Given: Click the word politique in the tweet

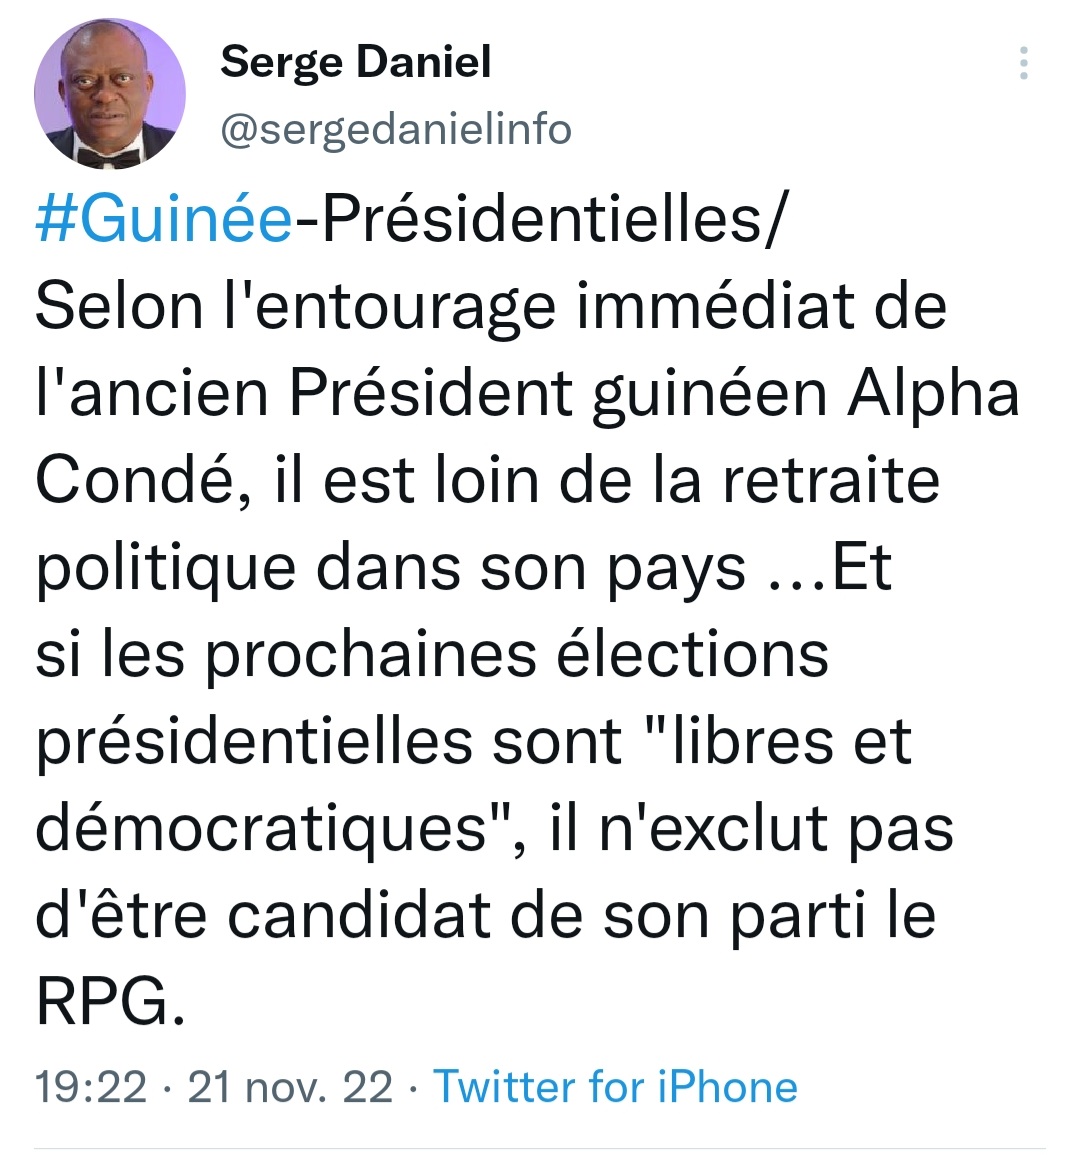Looking at the screenshot, I should pos(165,569).
